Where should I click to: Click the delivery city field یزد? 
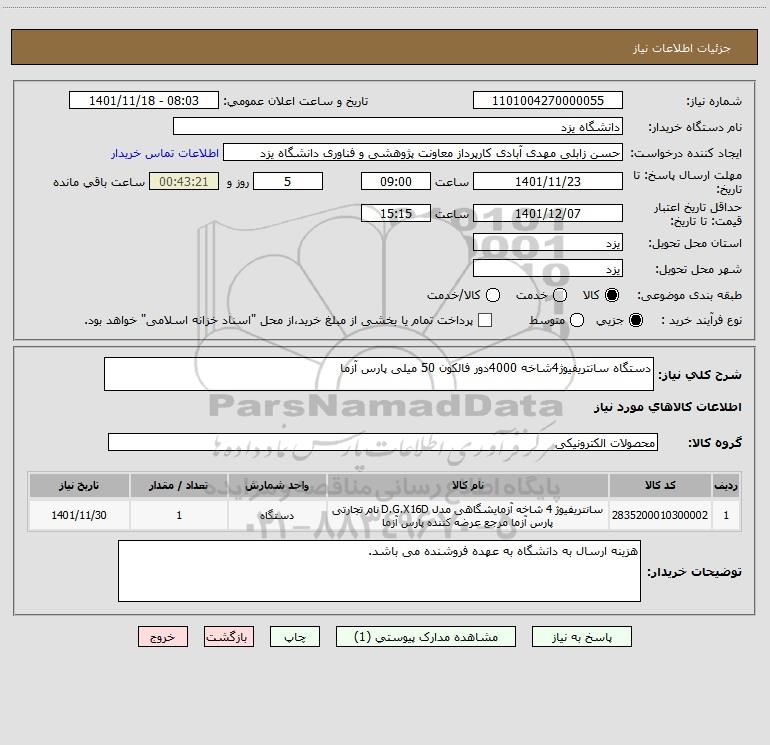click(548, 269)
